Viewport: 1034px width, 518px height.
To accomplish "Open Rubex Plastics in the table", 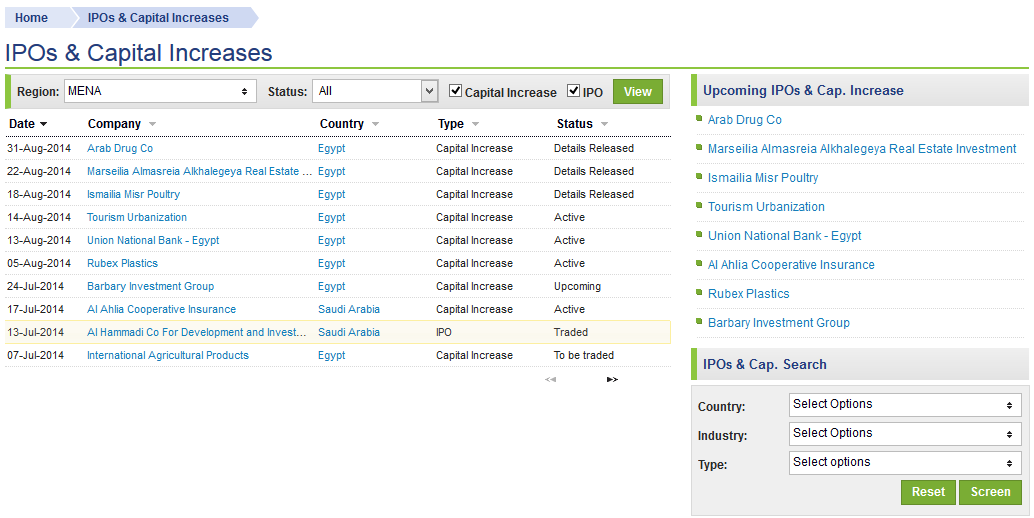I will point(122,264).
